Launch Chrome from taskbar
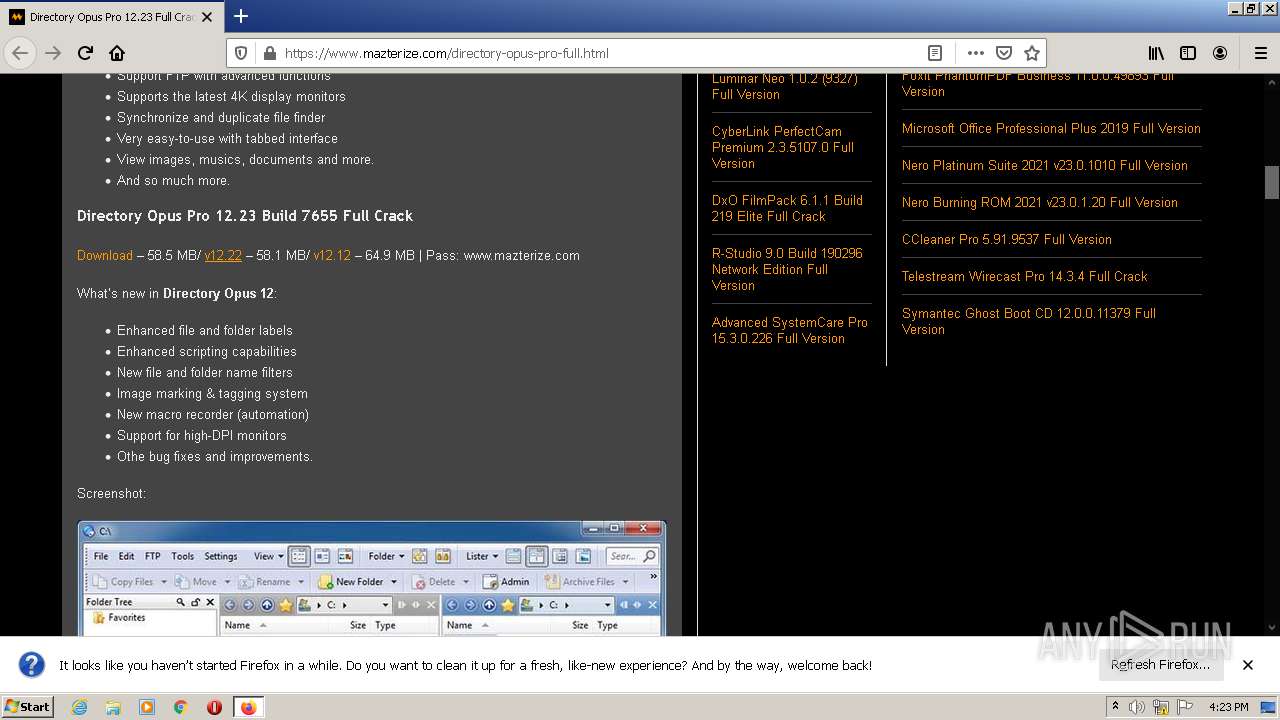1280x720 pixels. click(180, 707)
